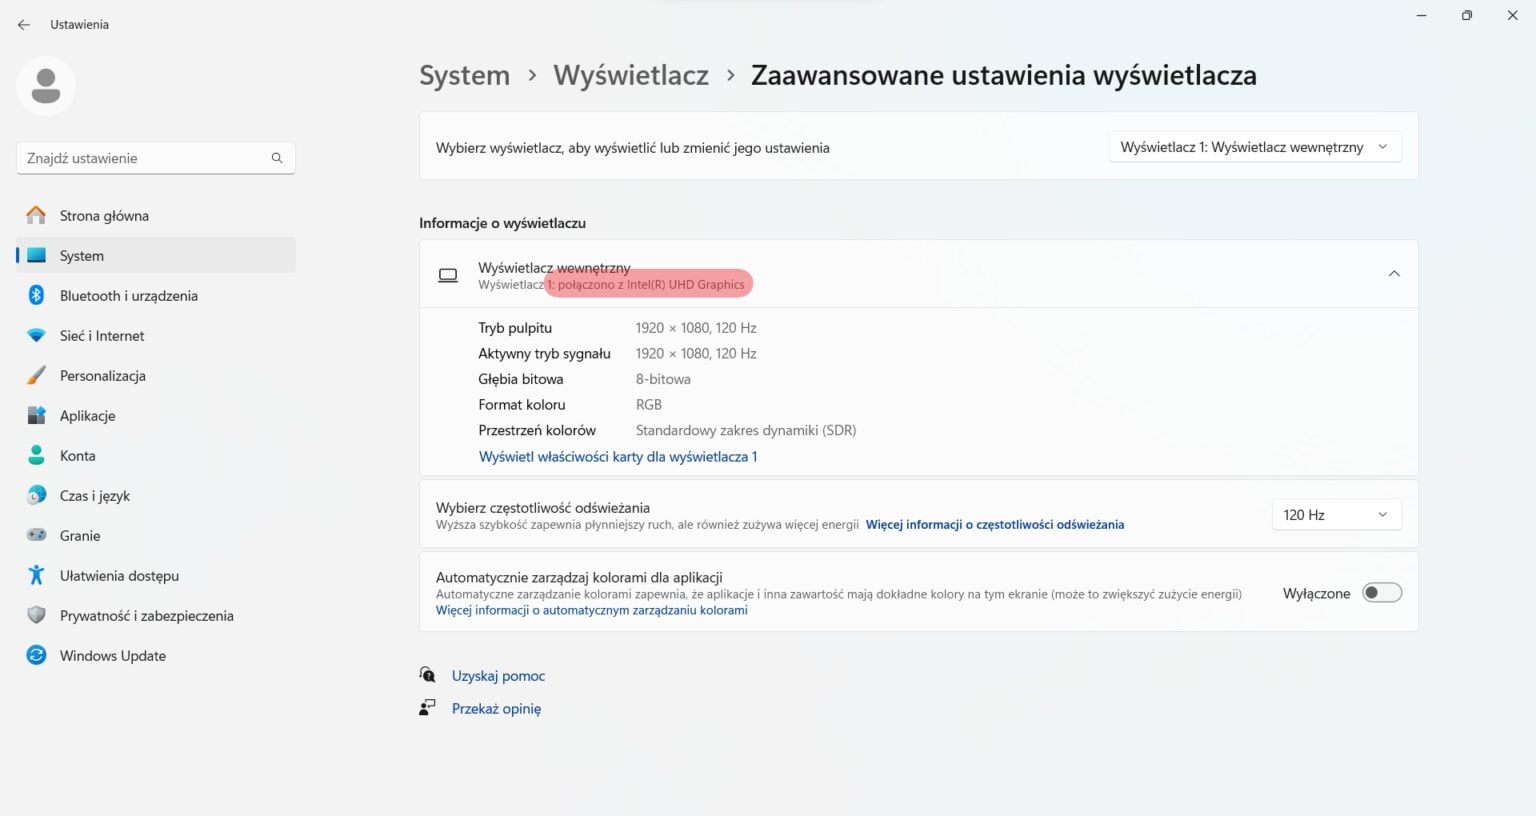Screen dimensions: 1536x816
Task: Open the 120 Hz refresh rate dropdown
Action: pyautogui.click(x=1336, y=514)
